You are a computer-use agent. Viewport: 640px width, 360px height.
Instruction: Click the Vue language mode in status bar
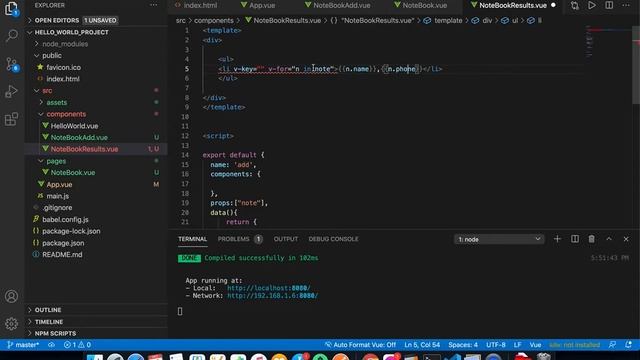[535, 345]
